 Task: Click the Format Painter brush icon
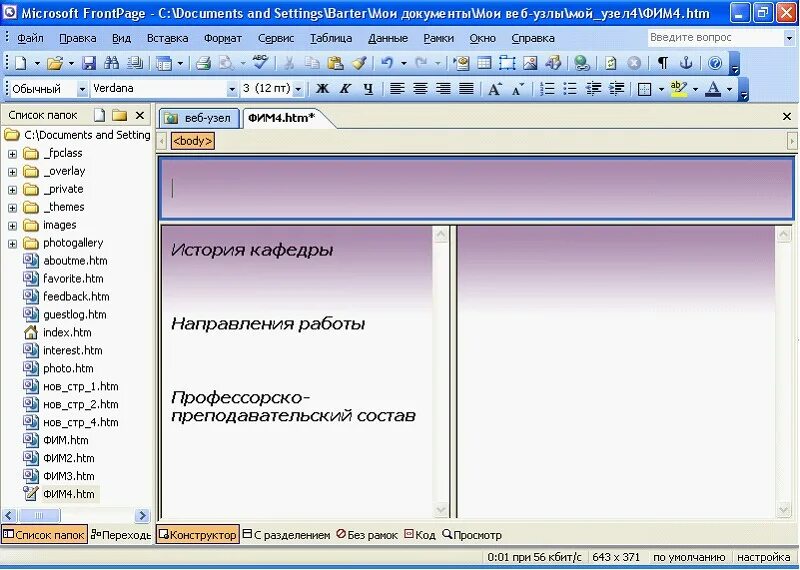click(359, 63)
